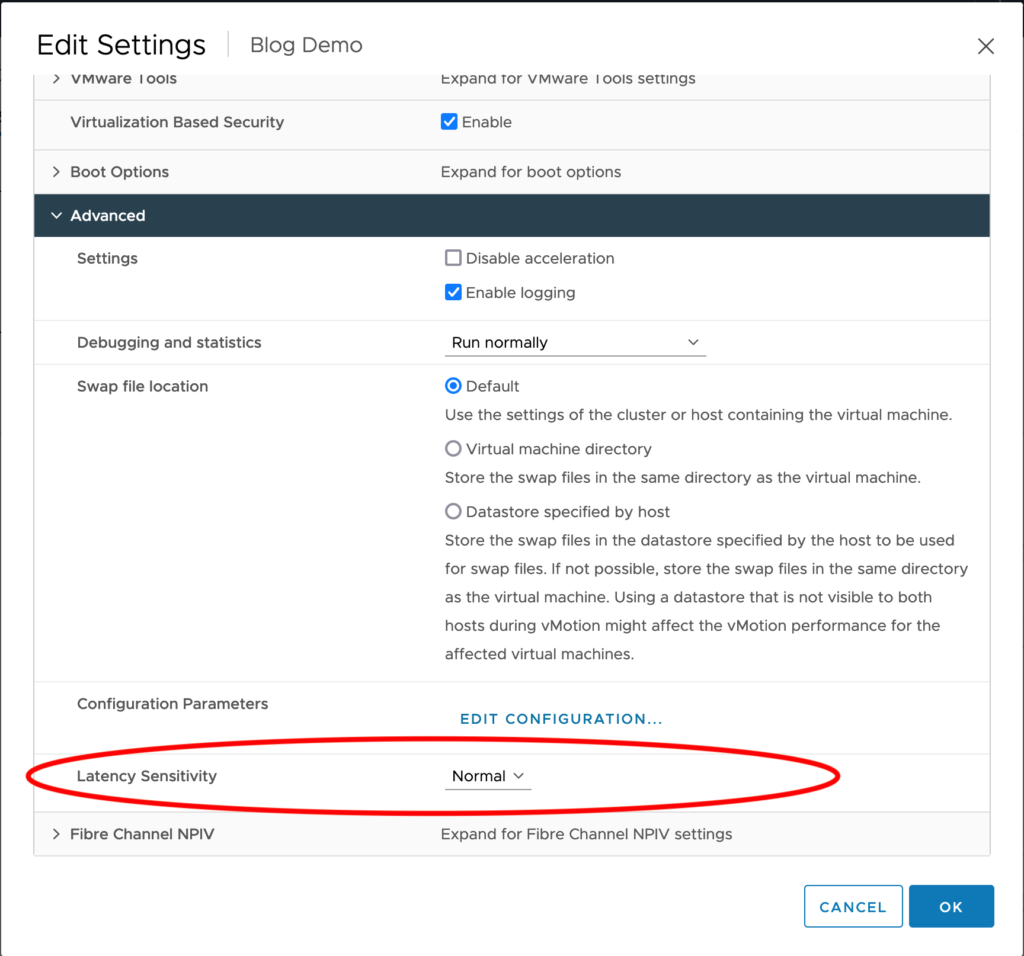Check the Disable acceleration checkbox
The image size is (1024, 956).
tap(453, 258)
